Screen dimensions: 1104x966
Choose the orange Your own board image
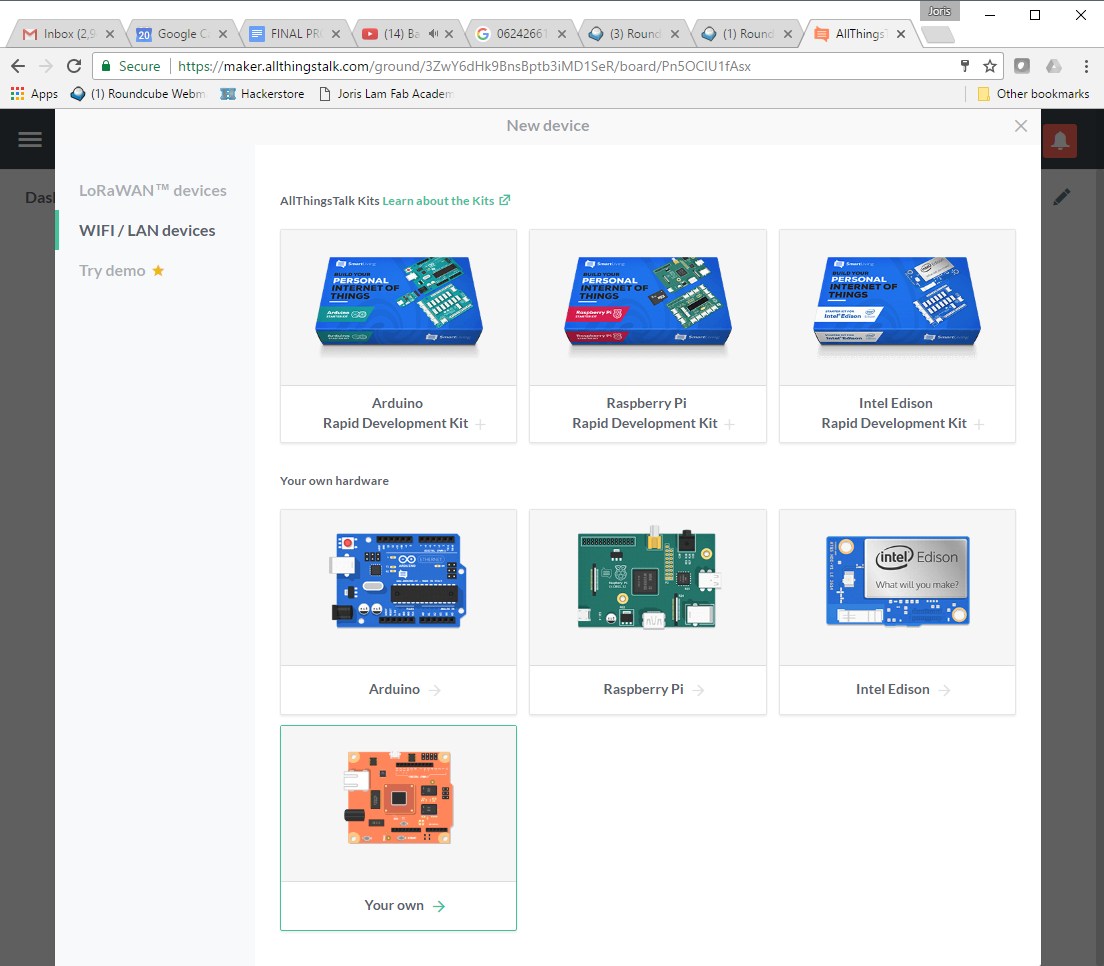click(399, 797)
